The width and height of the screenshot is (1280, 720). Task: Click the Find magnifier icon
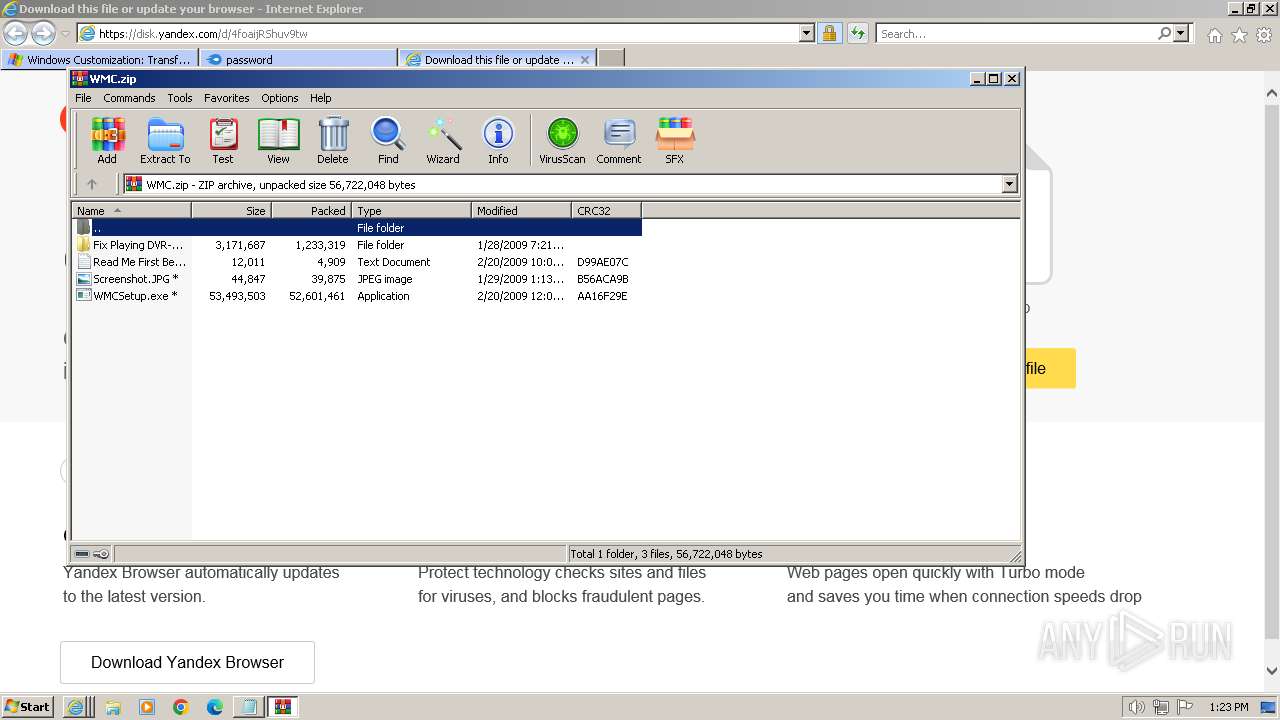click(388, 140)
